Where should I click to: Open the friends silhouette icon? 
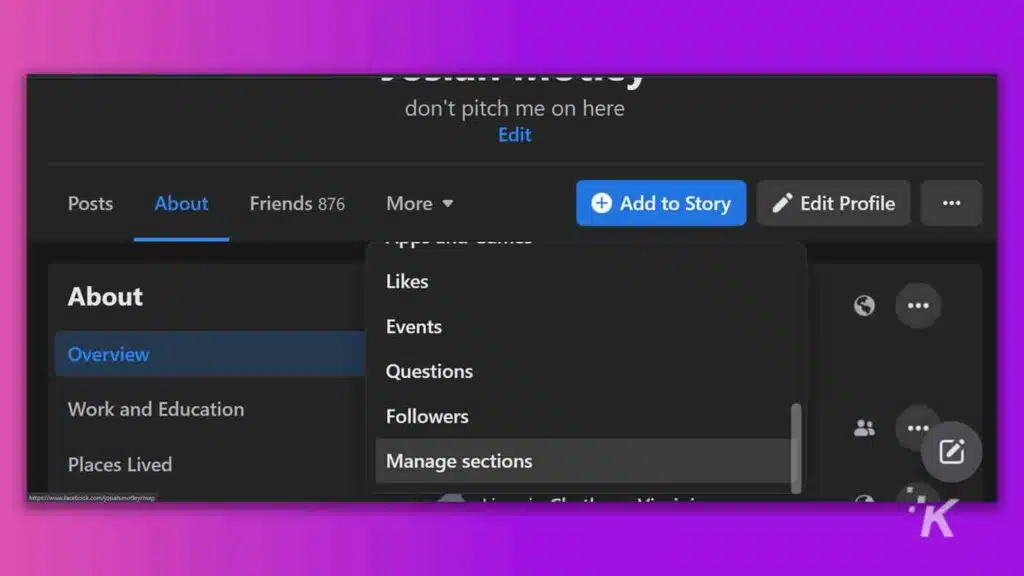[863, 428]
